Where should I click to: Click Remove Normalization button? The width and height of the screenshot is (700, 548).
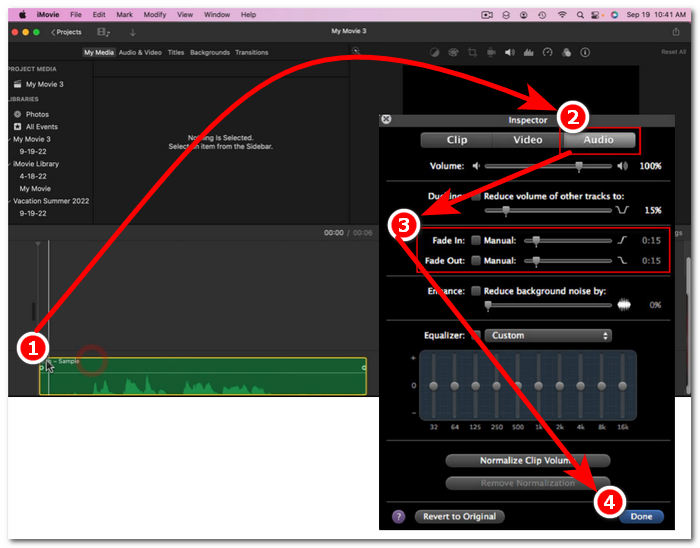coord(528,483)
